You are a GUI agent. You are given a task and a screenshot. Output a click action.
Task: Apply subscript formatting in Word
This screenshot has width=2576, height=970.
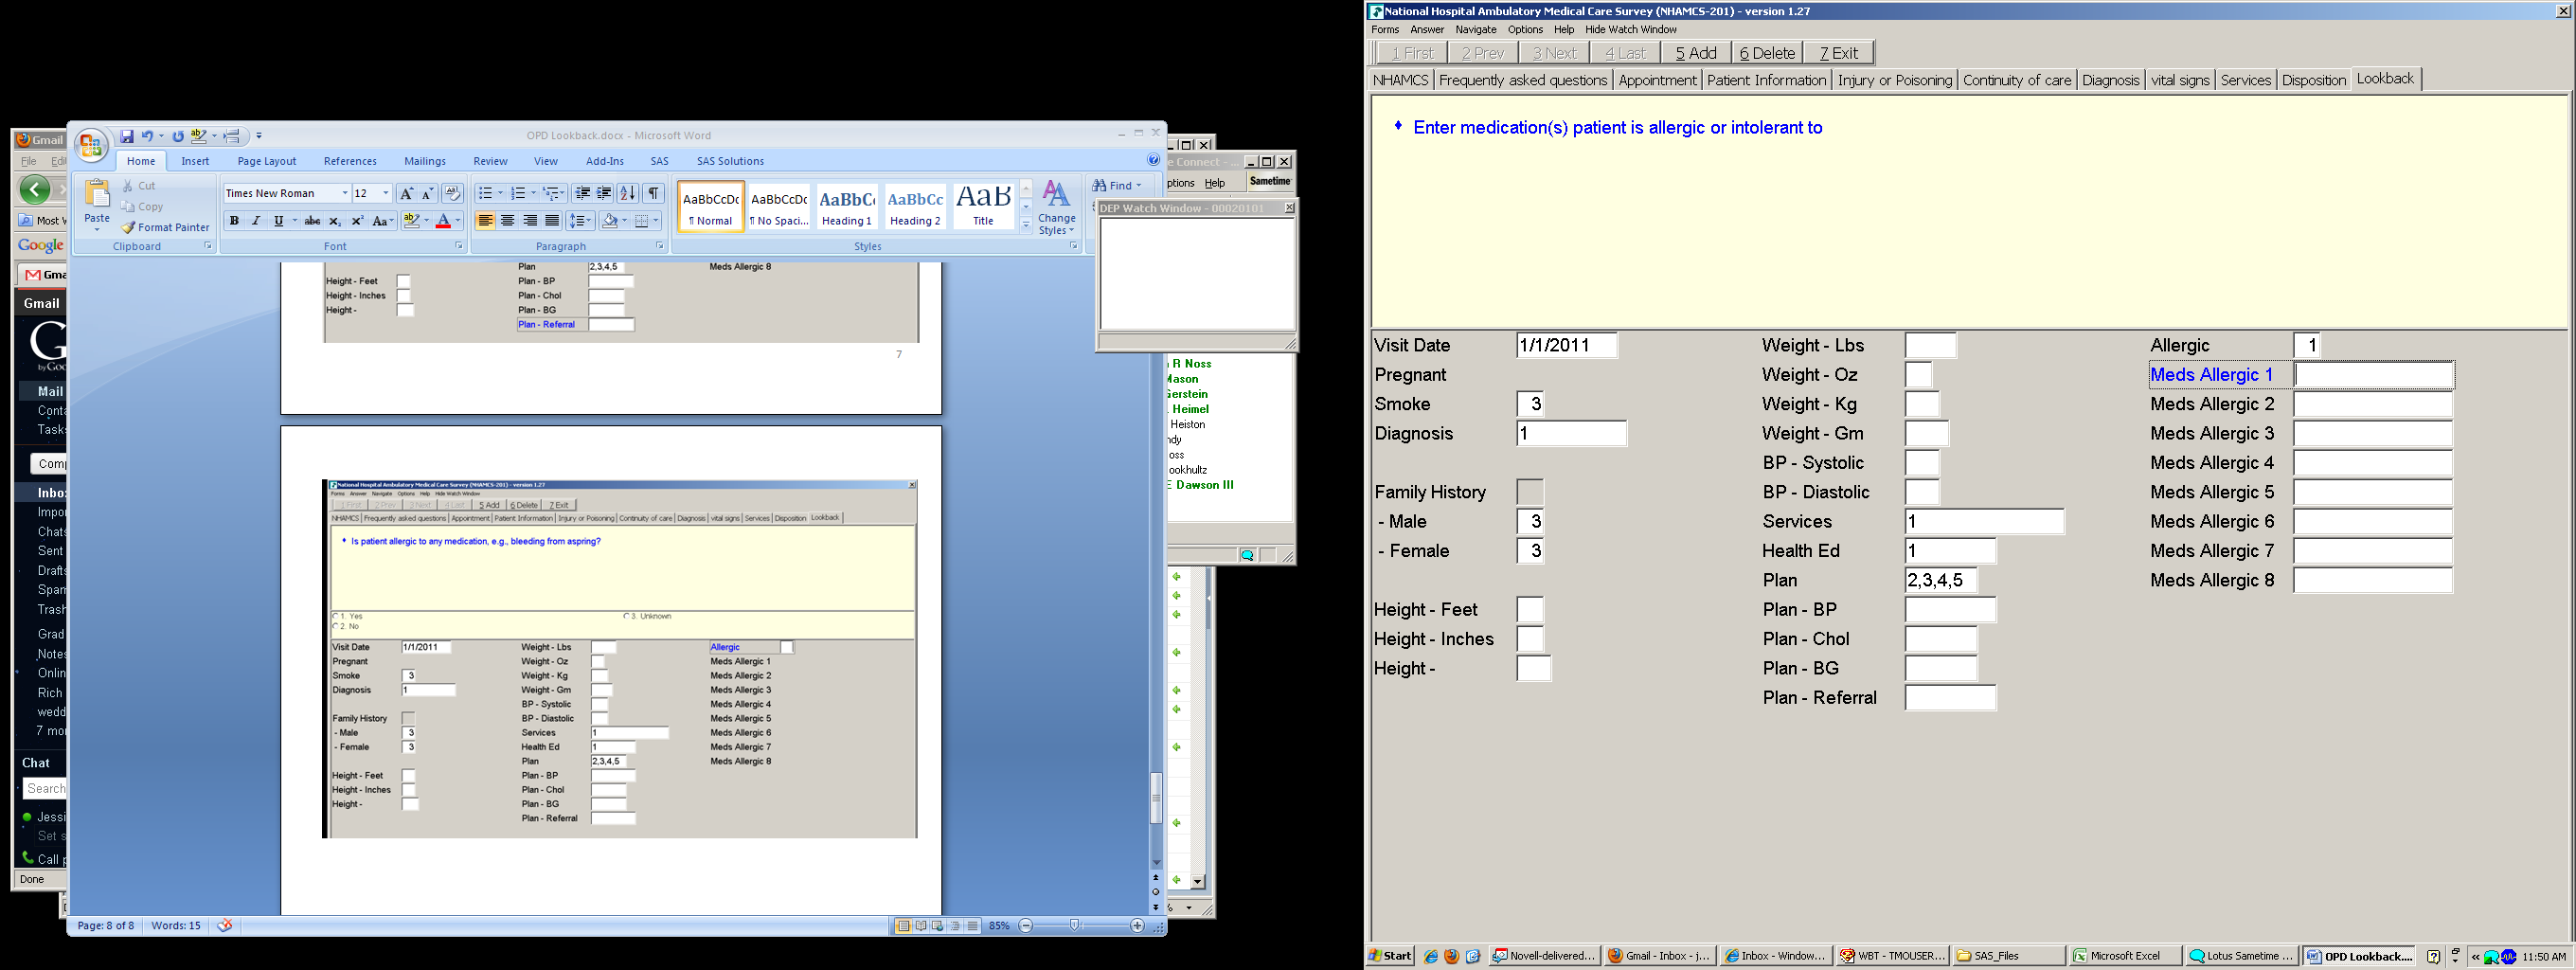335,221
